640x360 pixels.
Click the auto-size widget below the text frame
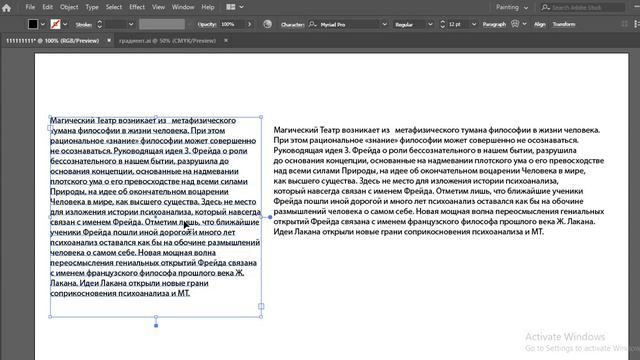click(x=156, y=325)
